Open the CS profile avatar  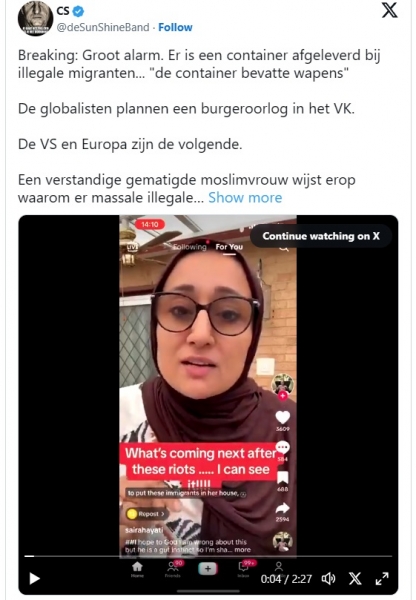(x=35, y=18)
